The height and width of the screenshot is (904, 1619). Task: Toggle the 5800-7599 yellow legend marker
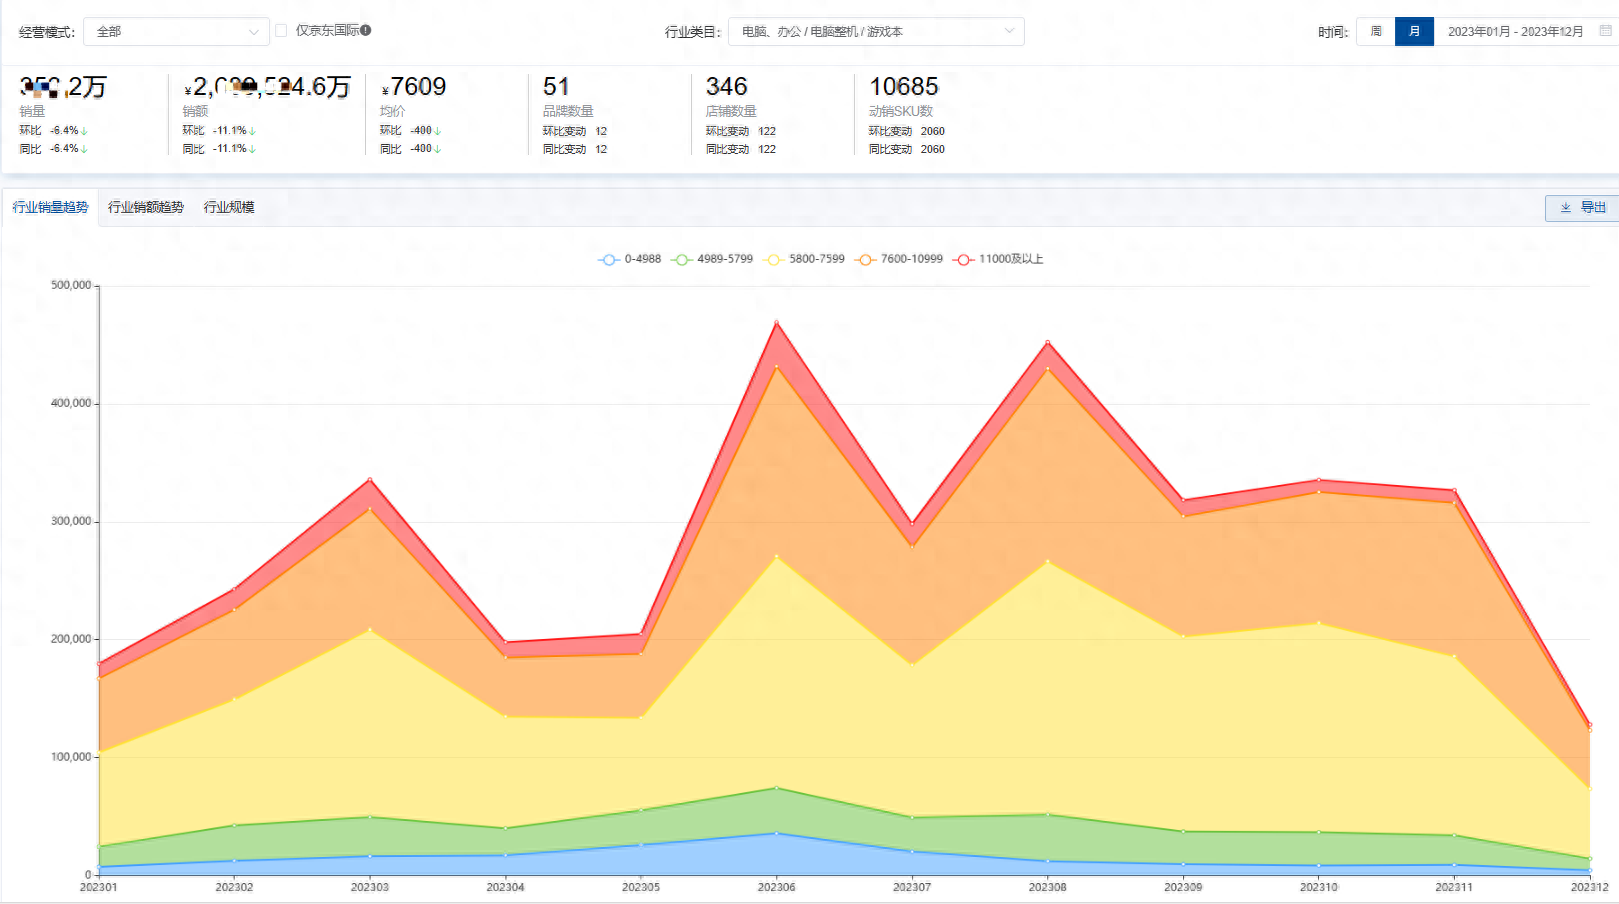773,259
